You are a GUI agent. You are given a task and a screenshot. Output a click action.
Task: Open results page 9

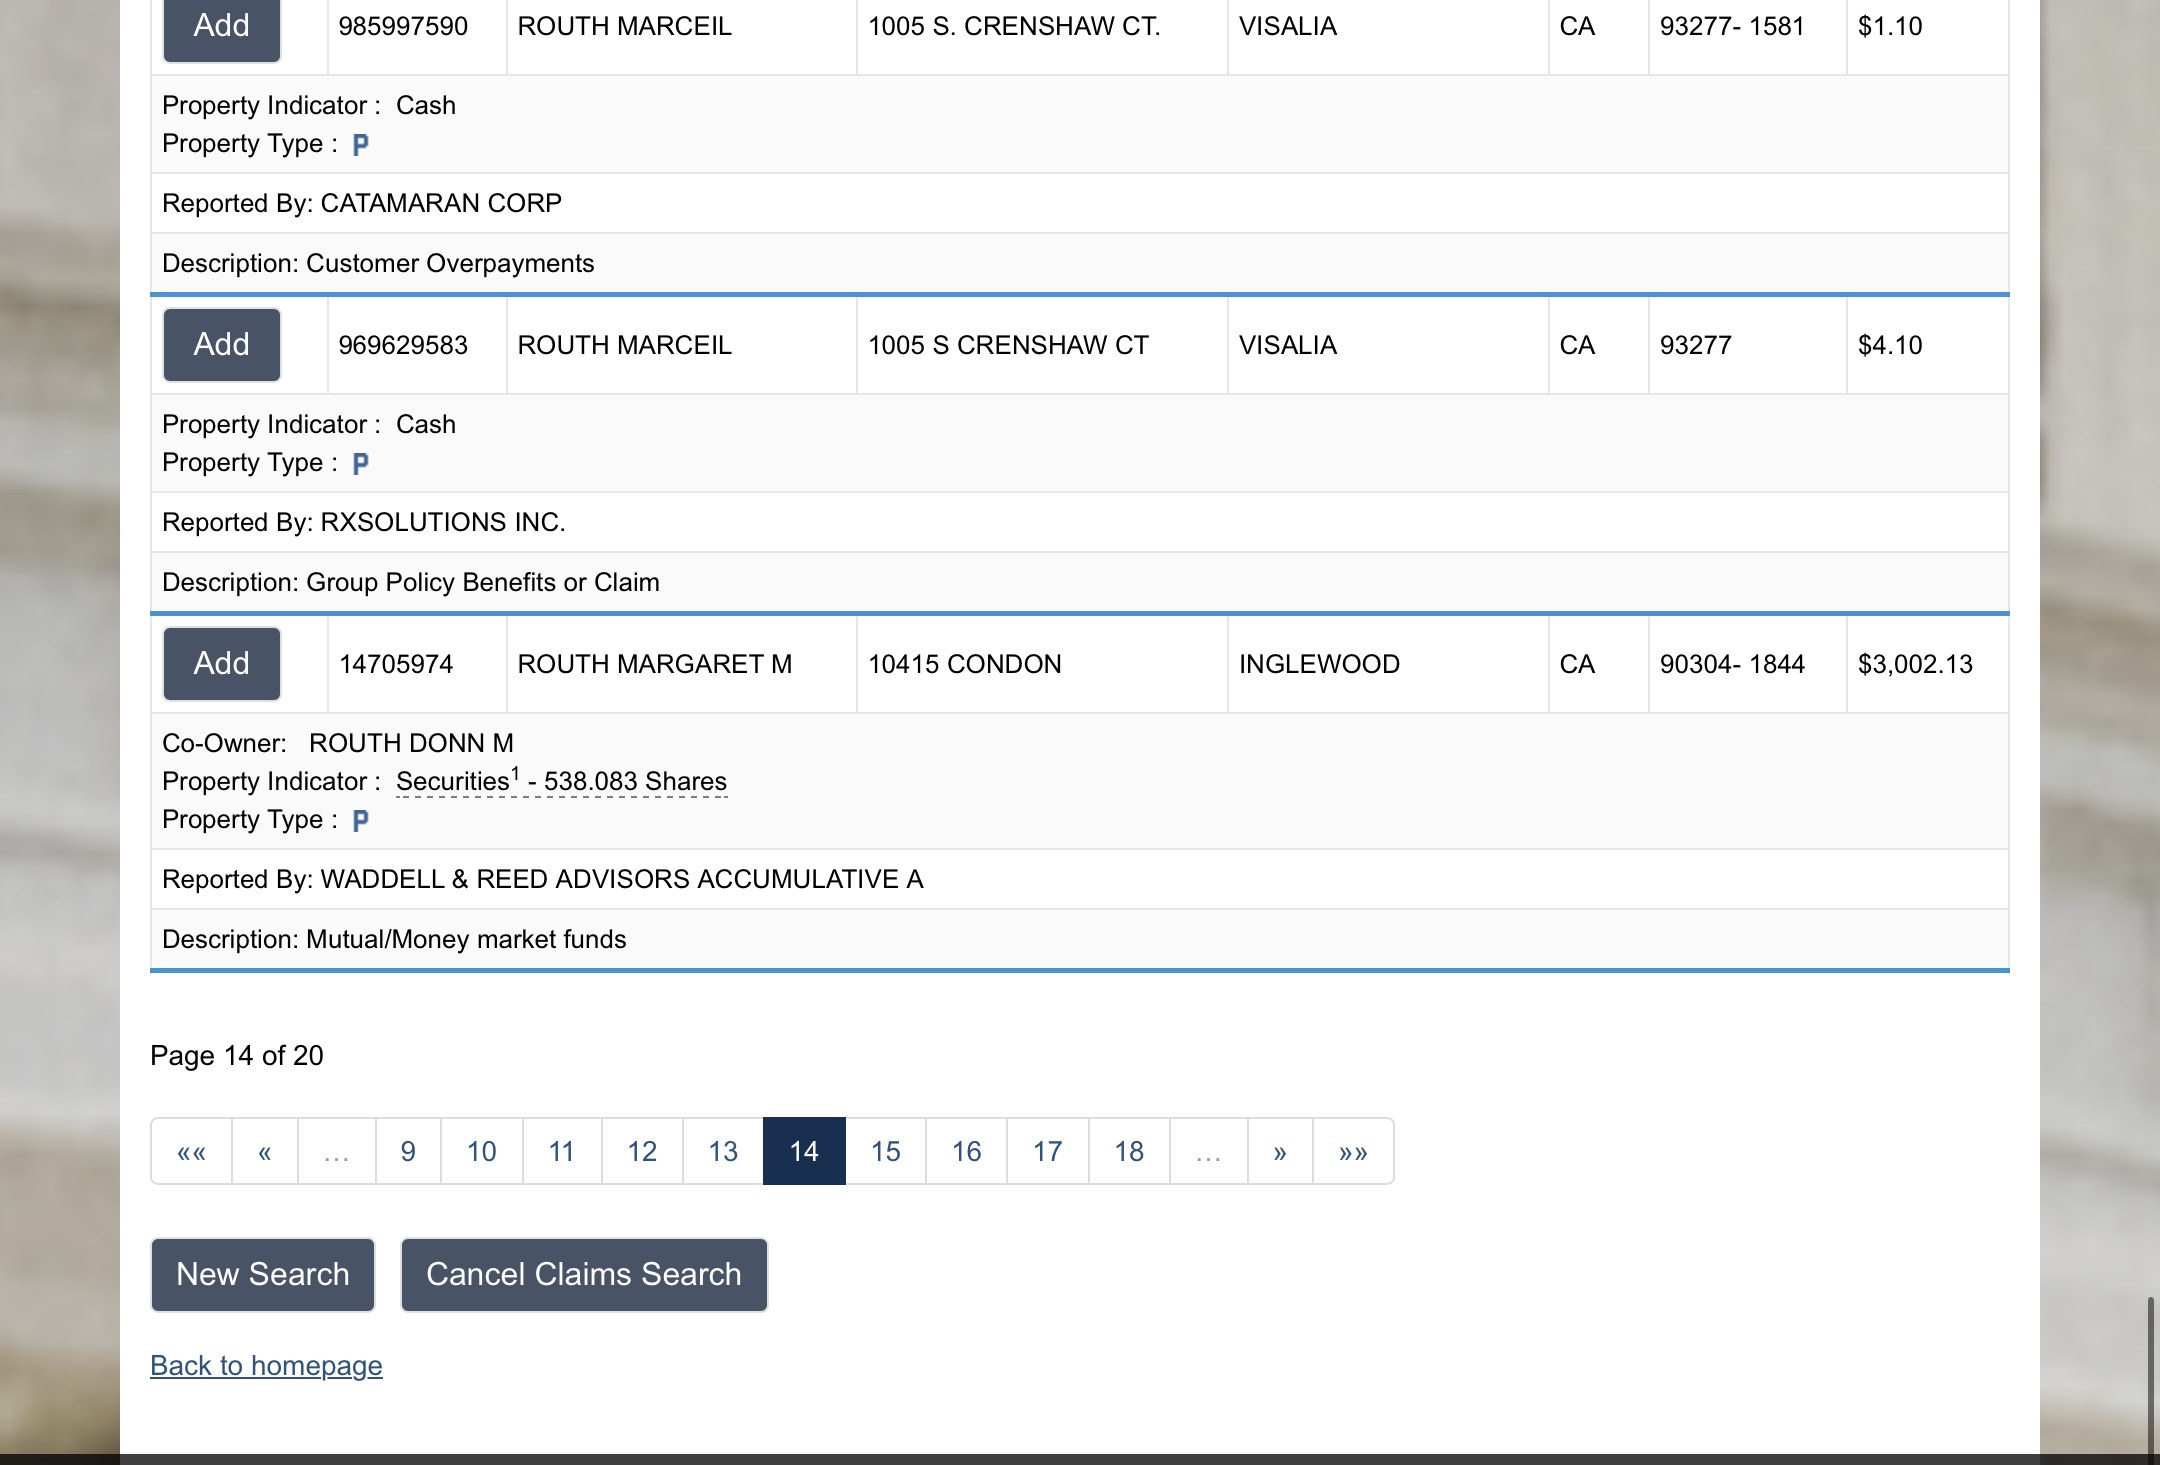[408, 1151]
